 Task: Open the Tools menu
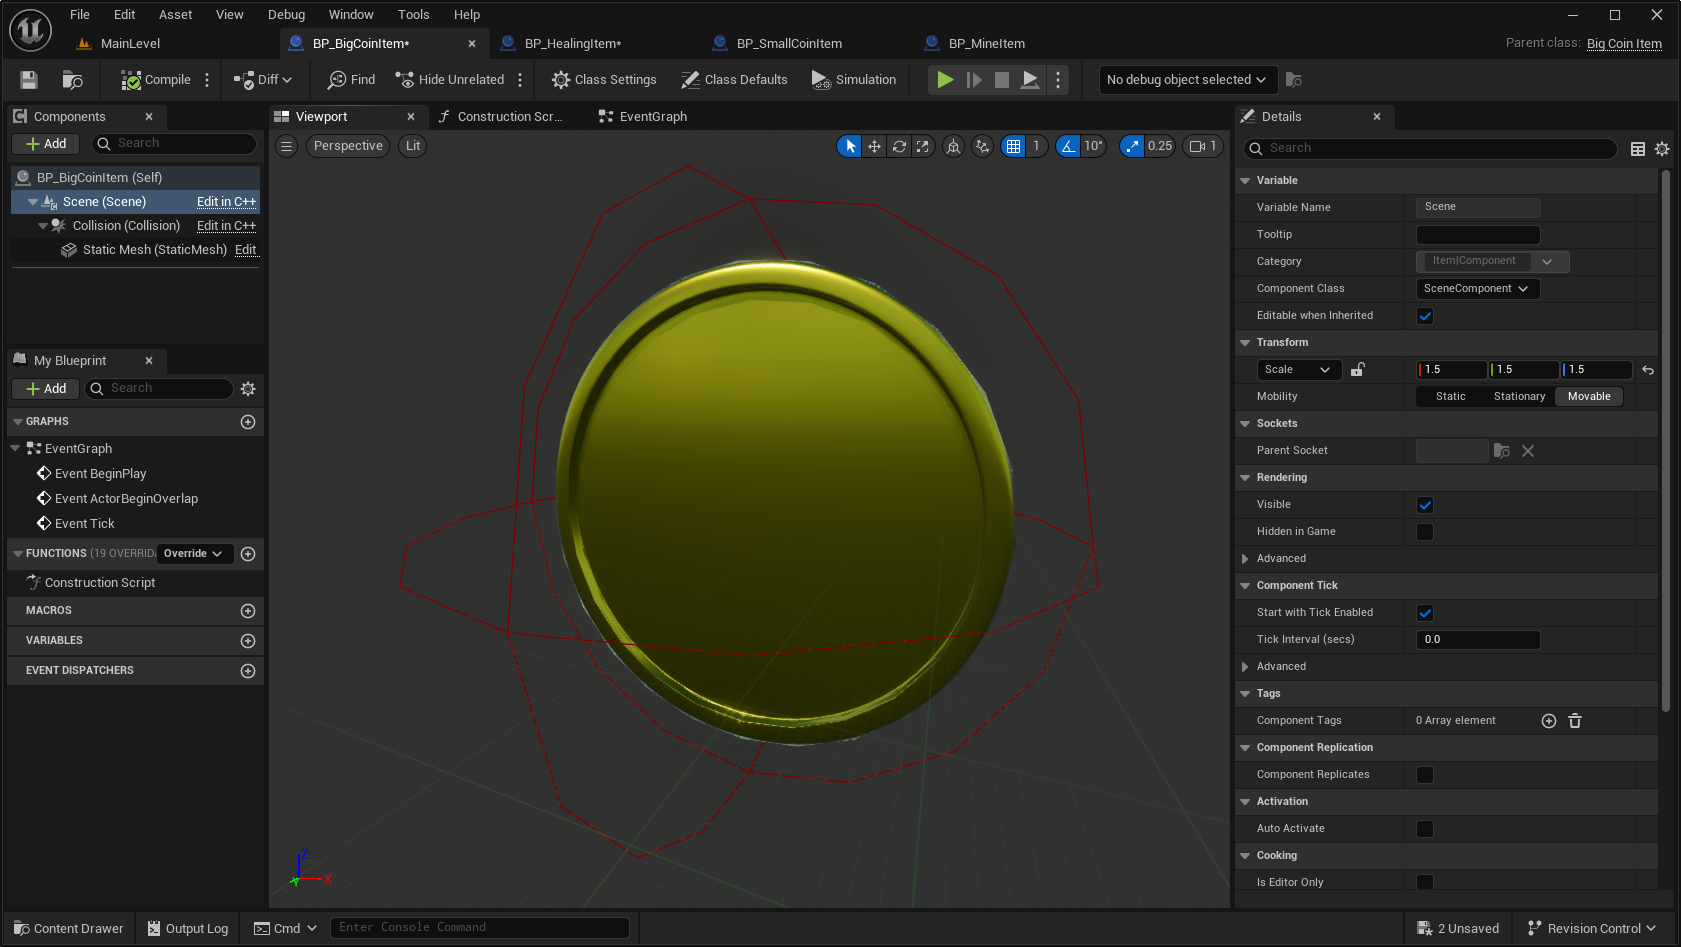(413, 15)
